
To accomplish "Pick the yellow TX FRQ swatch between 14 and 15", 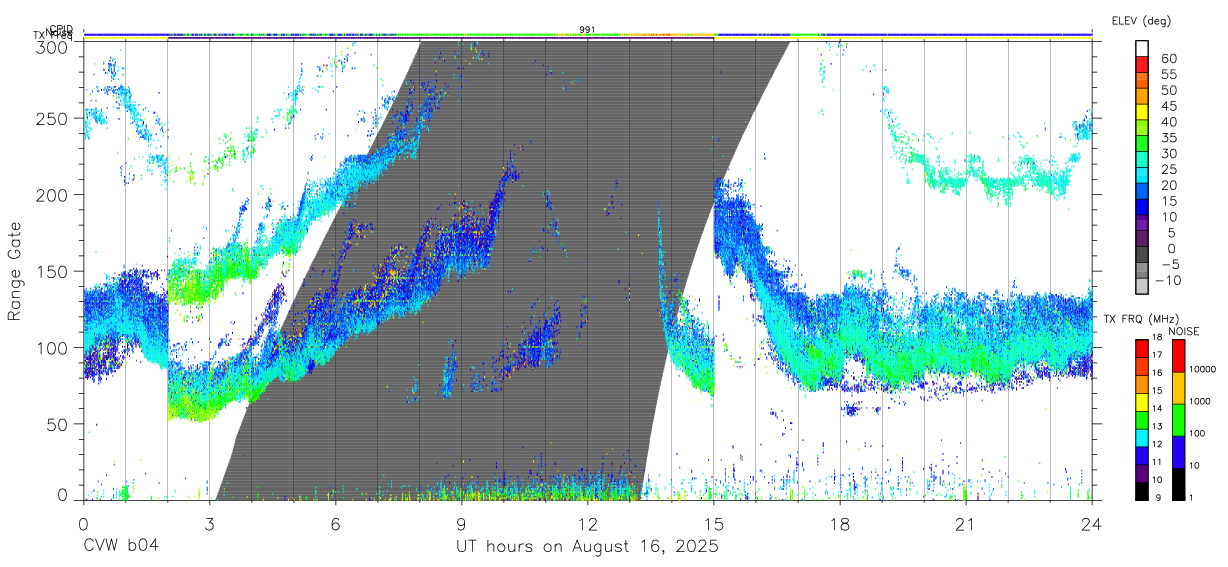I will click(x=1142, y=401).
